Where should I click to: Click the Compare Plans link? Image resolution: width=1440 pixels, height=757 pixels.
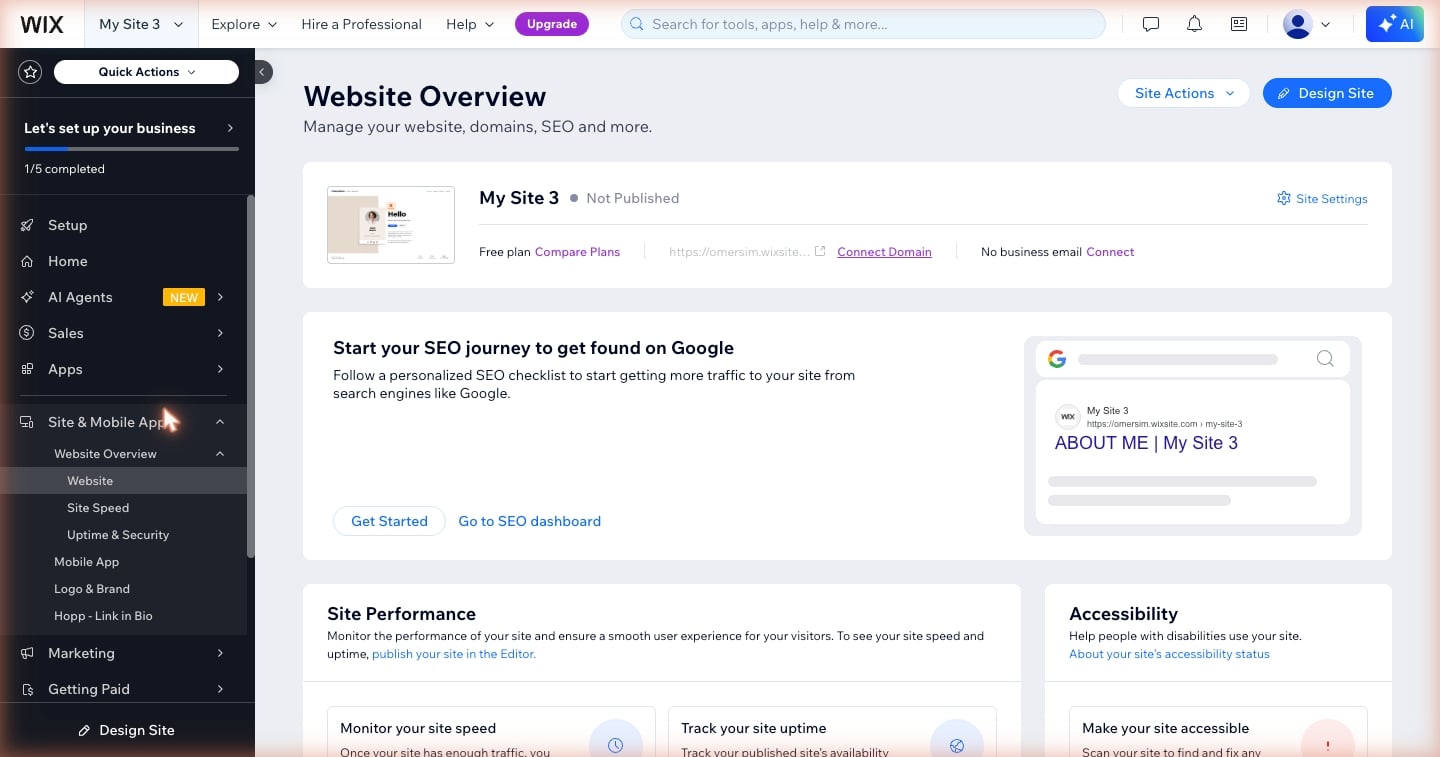pos(577,252)
